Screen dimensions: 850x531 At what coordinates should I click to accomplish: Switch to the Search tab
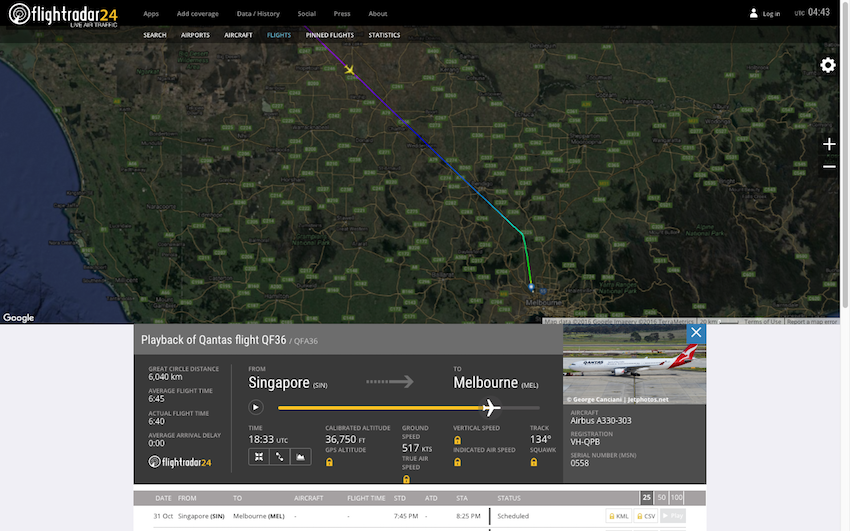154,35
